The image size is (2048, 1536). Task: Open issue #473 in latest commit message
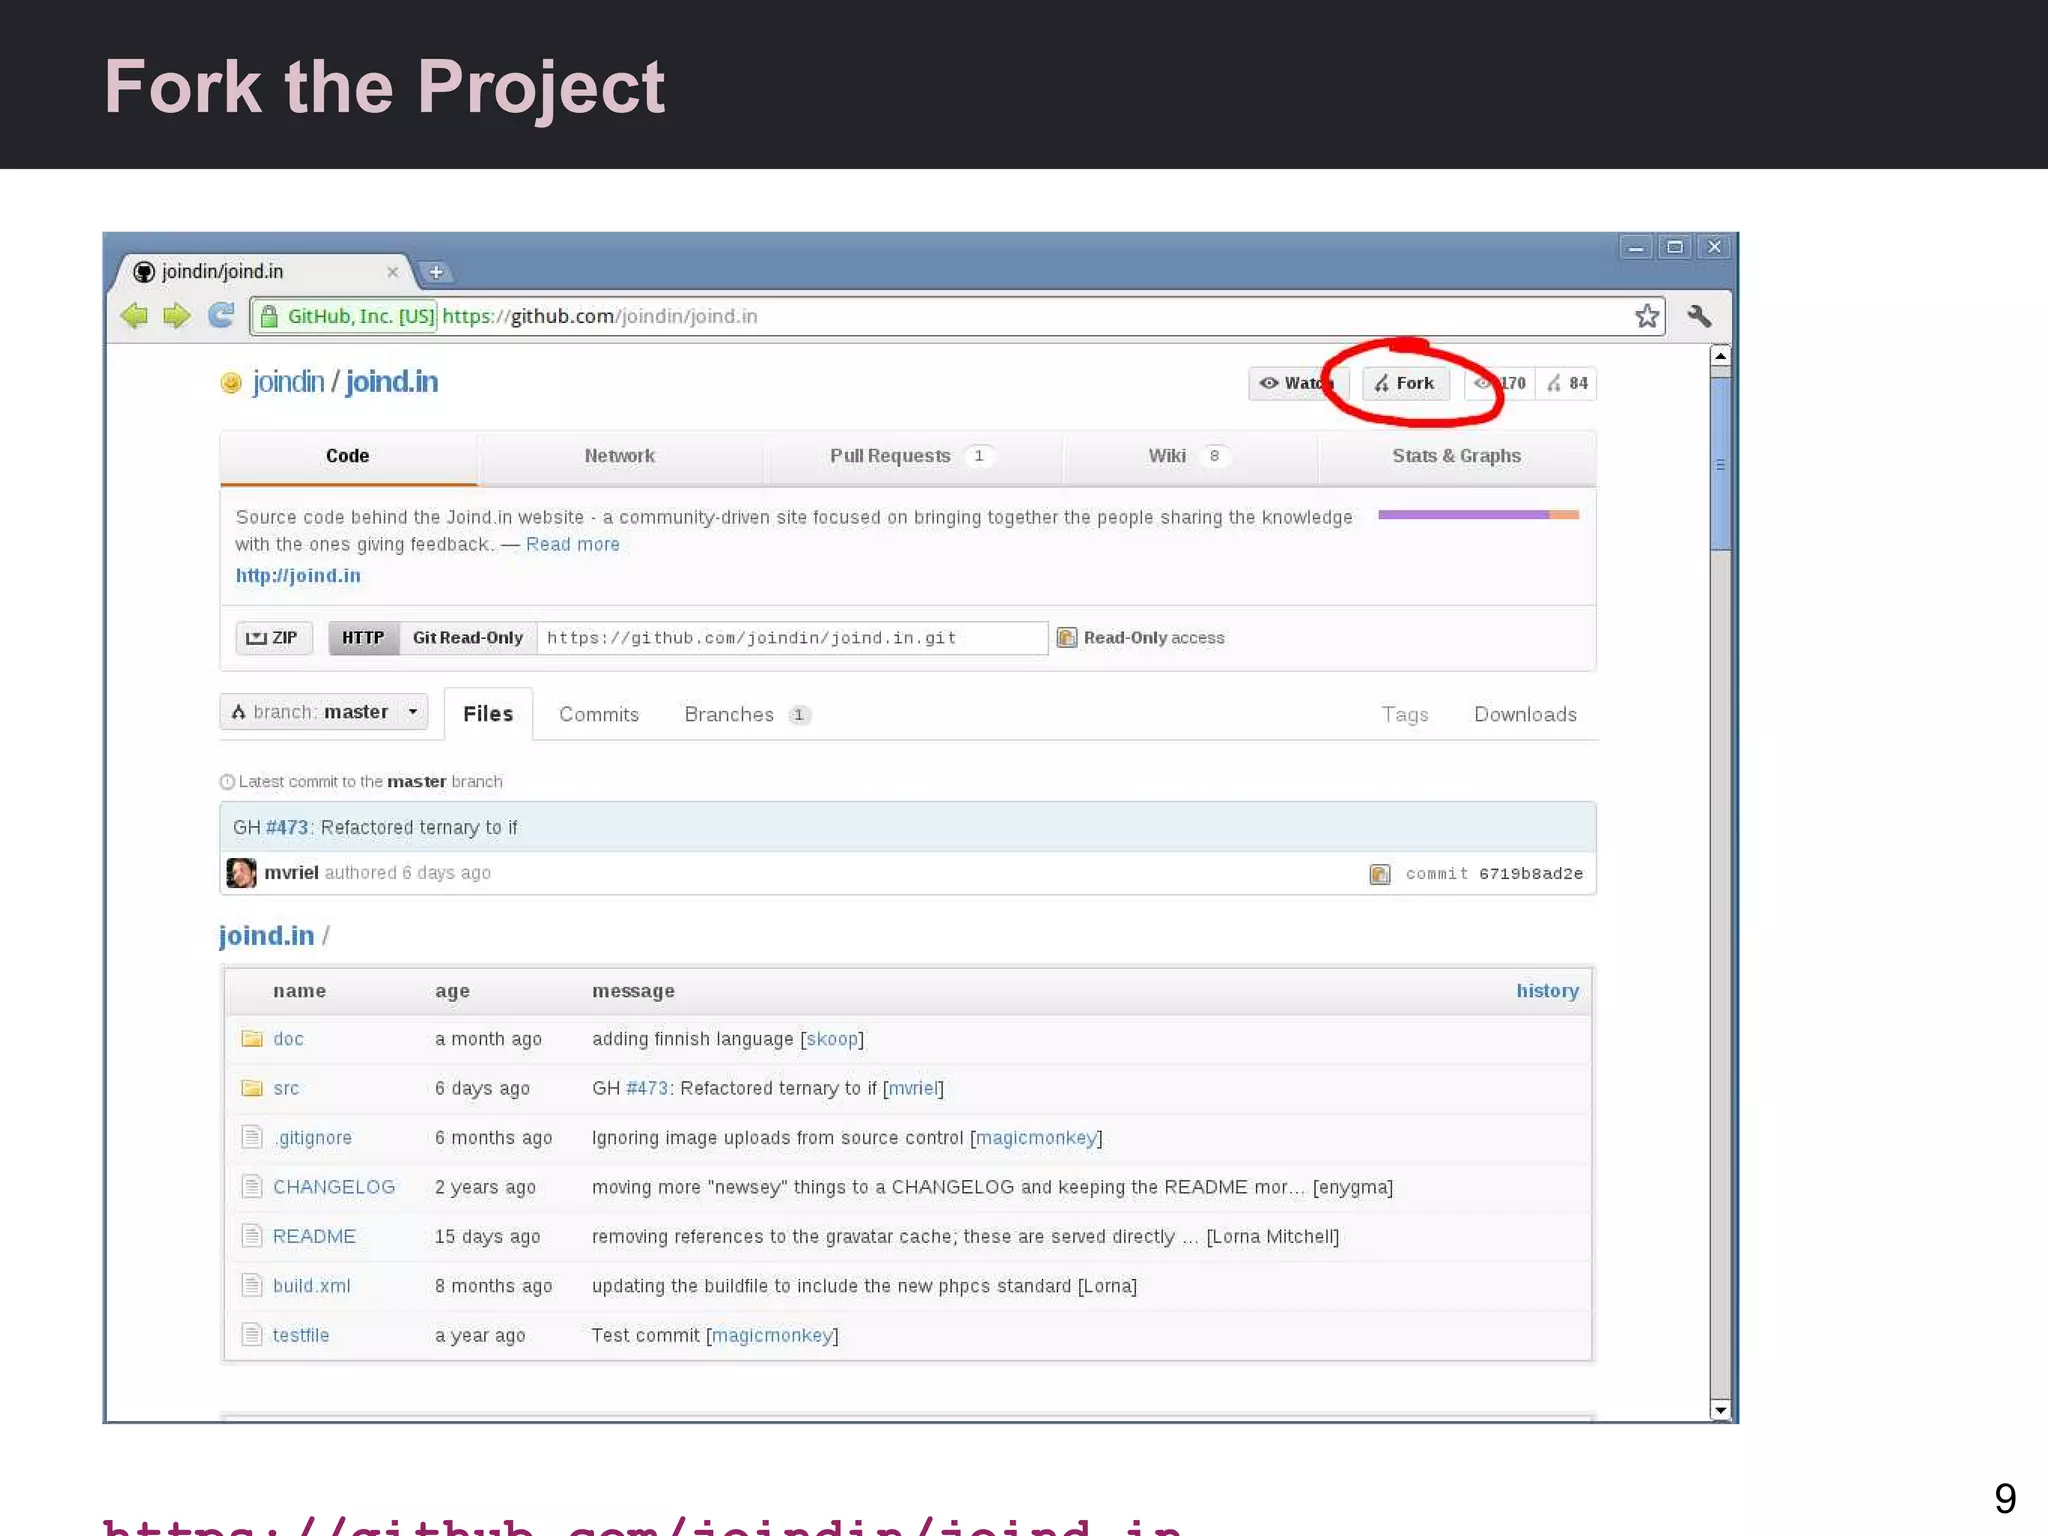point(287,828)
